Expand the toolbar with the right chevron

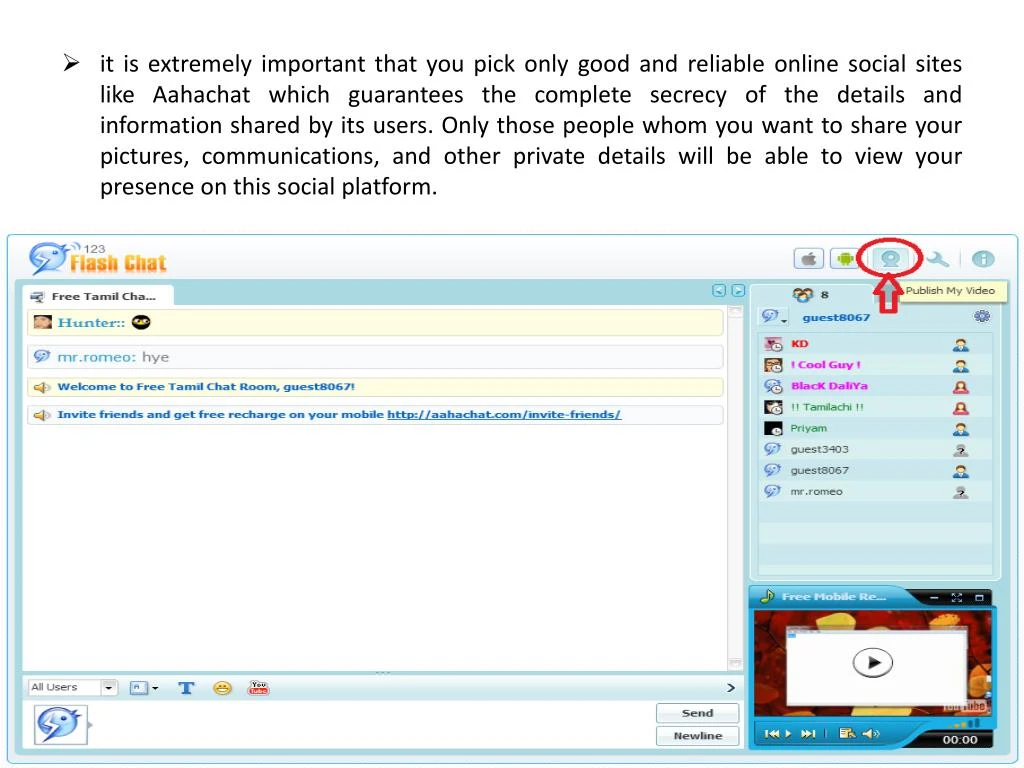[731, 688]
